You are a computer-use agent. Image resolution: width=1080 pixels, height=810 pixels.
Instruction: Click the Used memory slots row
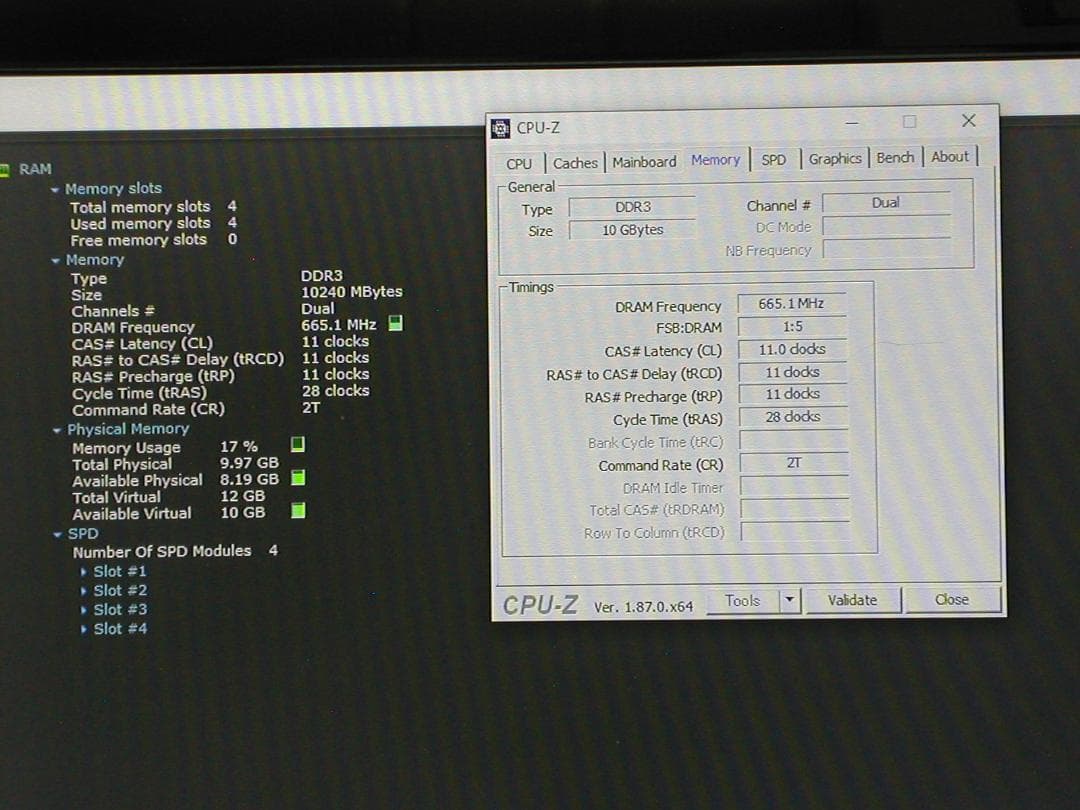tap(154, 223)
